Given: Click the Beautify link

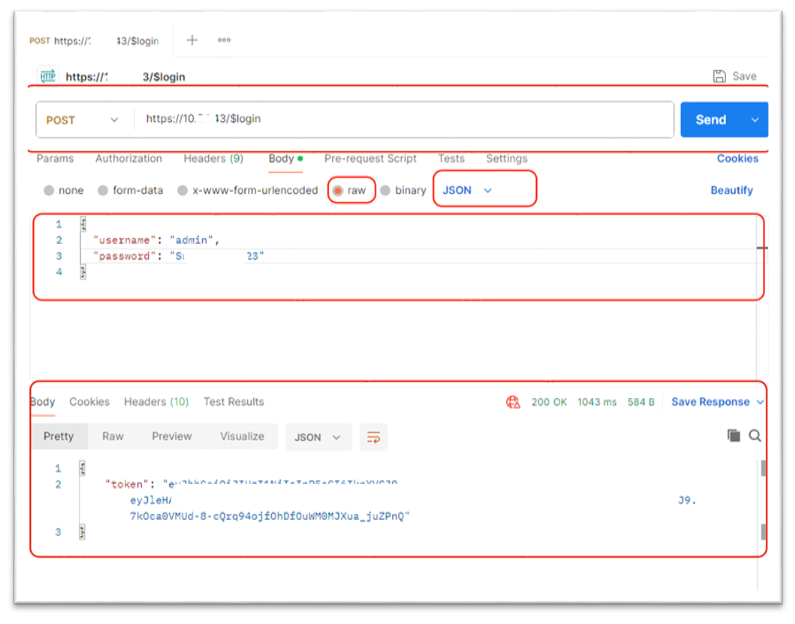Looking at the screenshot, I should coord(731,190).
